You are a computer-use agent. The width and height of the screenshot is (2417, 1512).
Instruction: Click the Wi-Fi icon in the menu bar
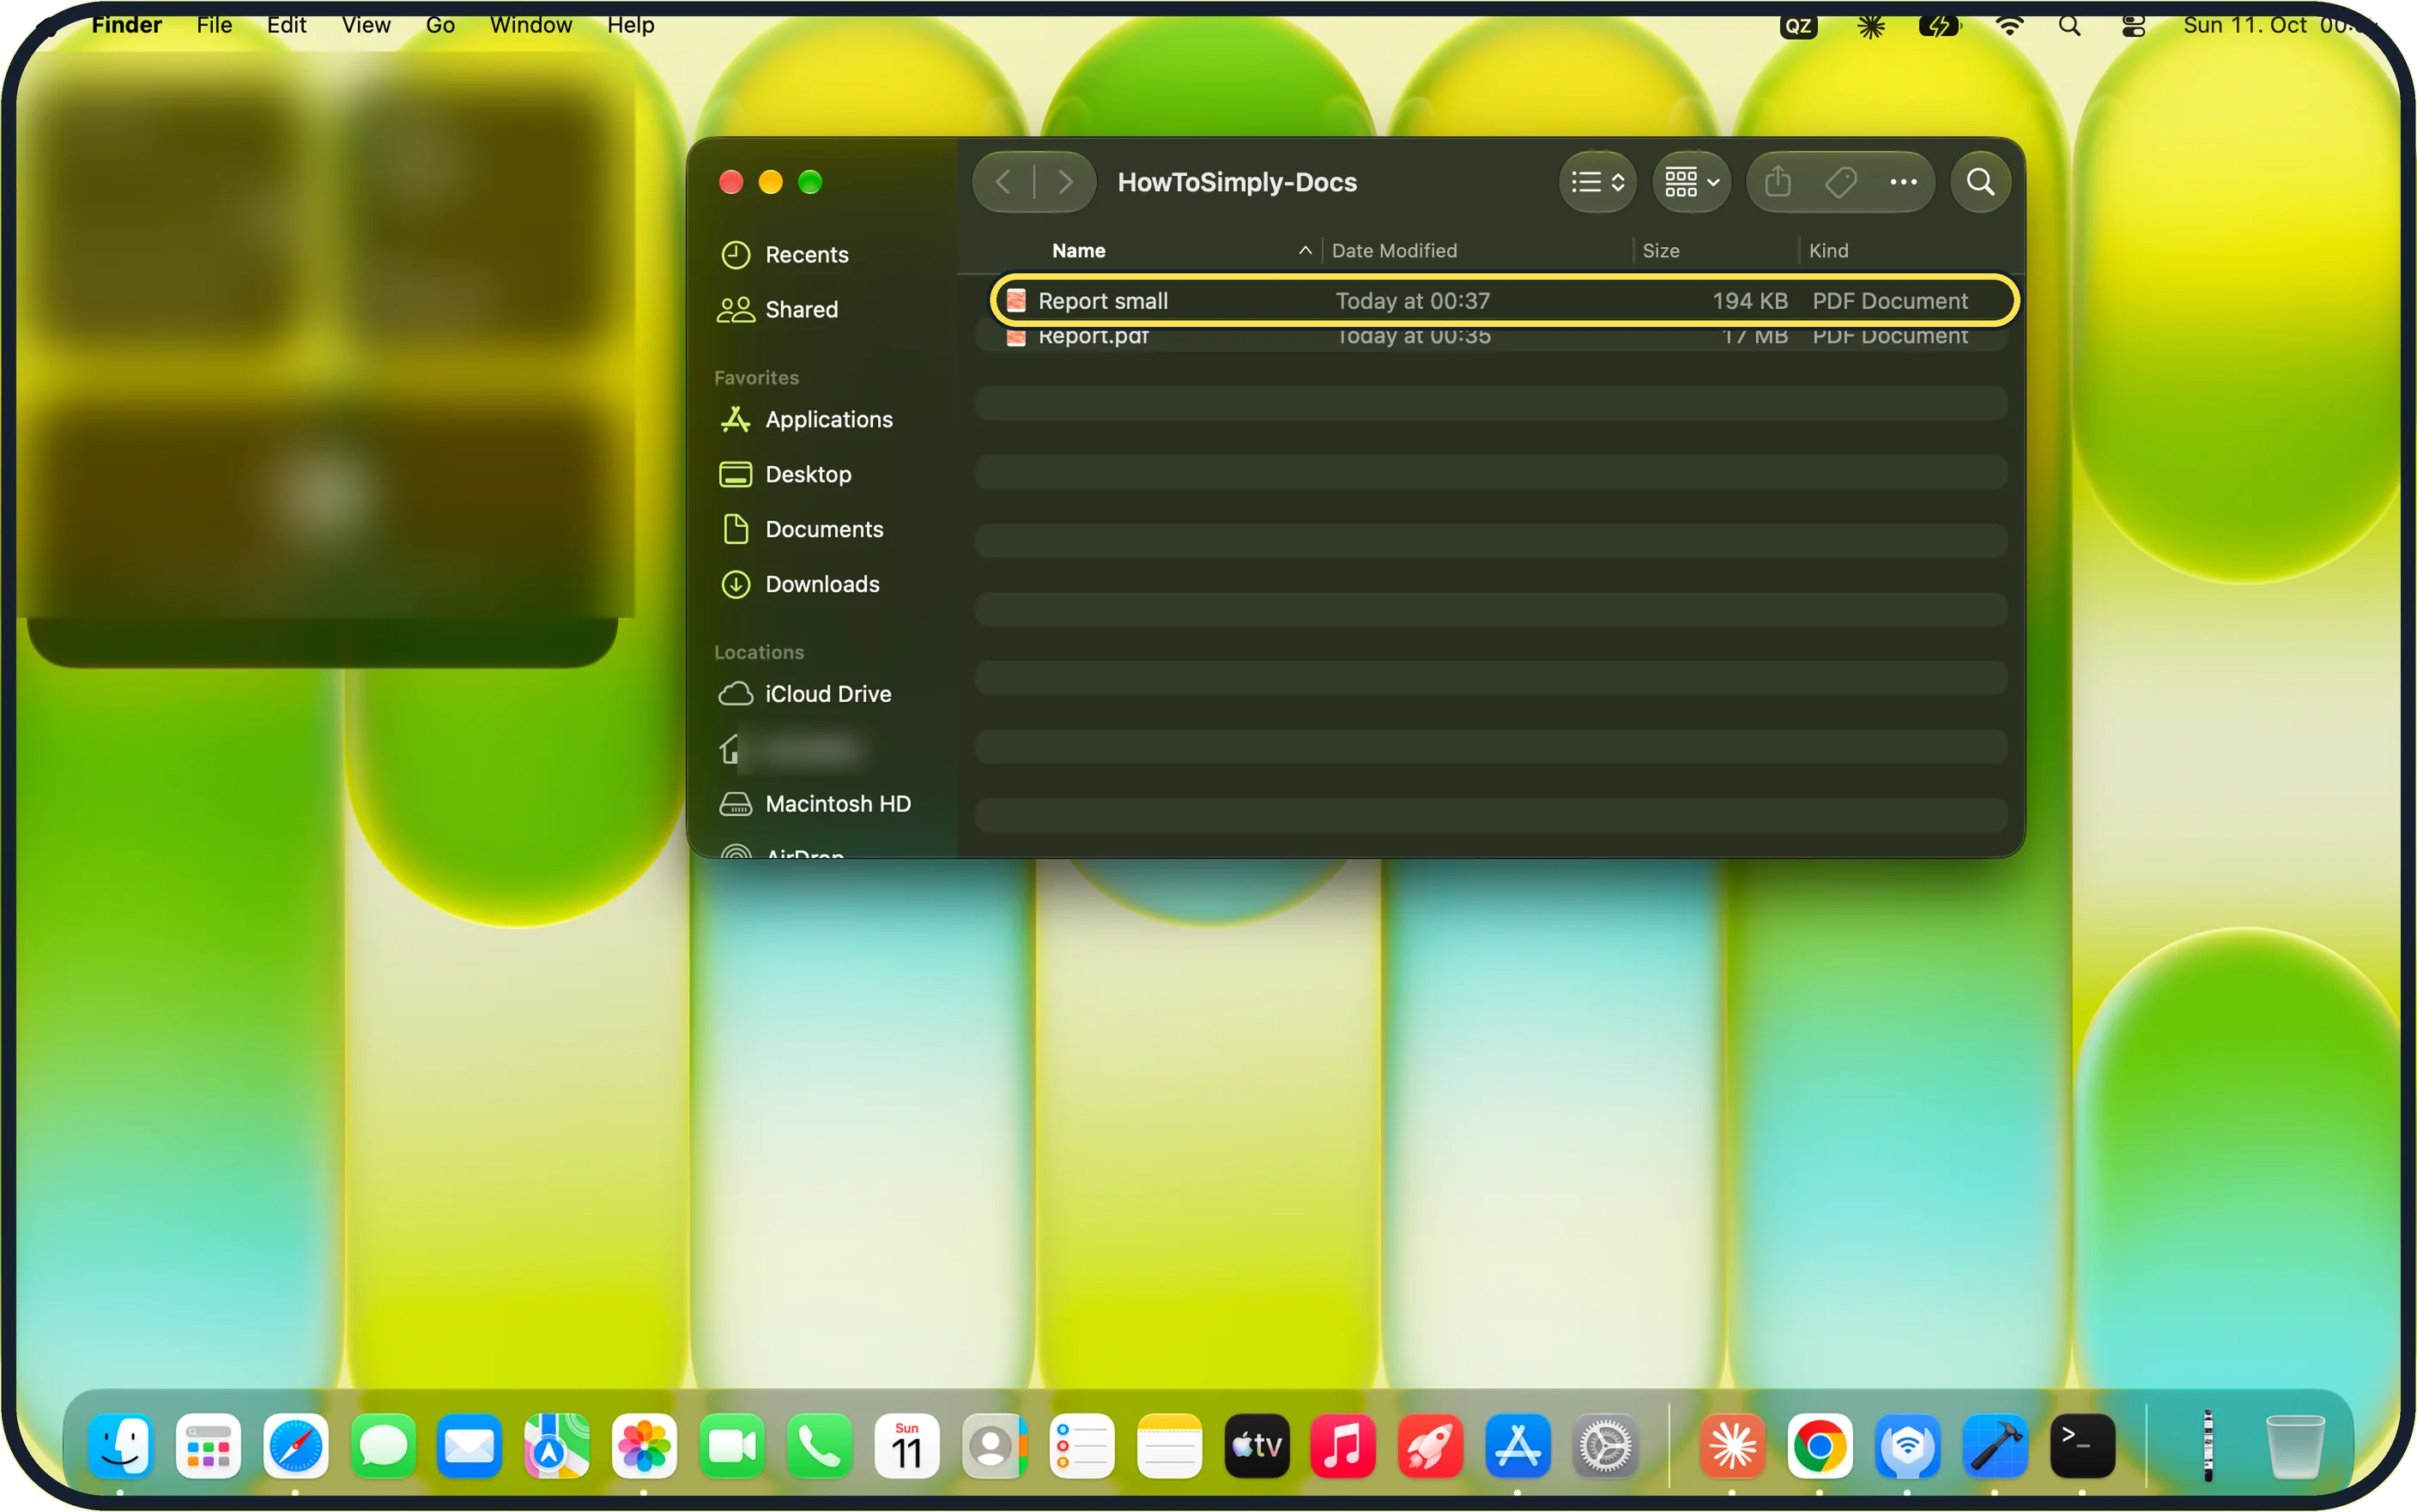[x=2008, y=26]
